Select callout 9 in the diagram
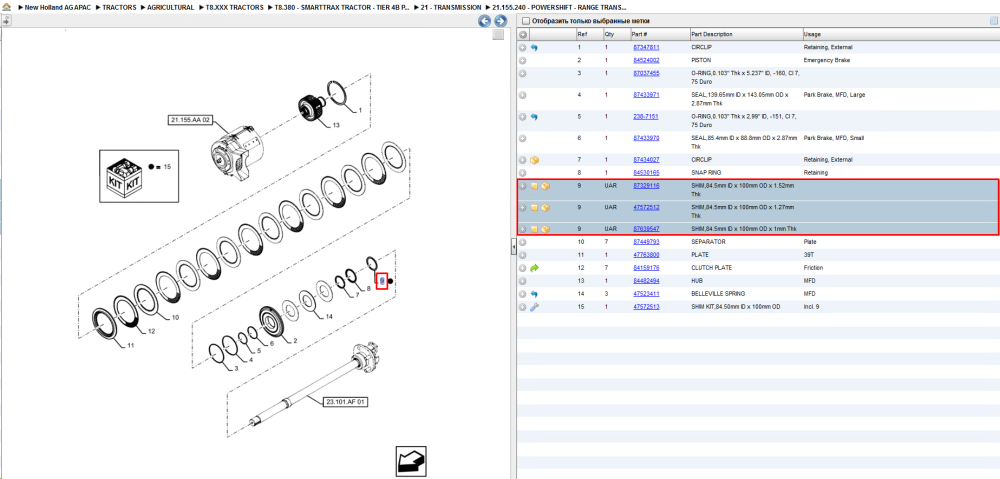This screenshot has width=1000, height=479. click(x=382, y=281)
